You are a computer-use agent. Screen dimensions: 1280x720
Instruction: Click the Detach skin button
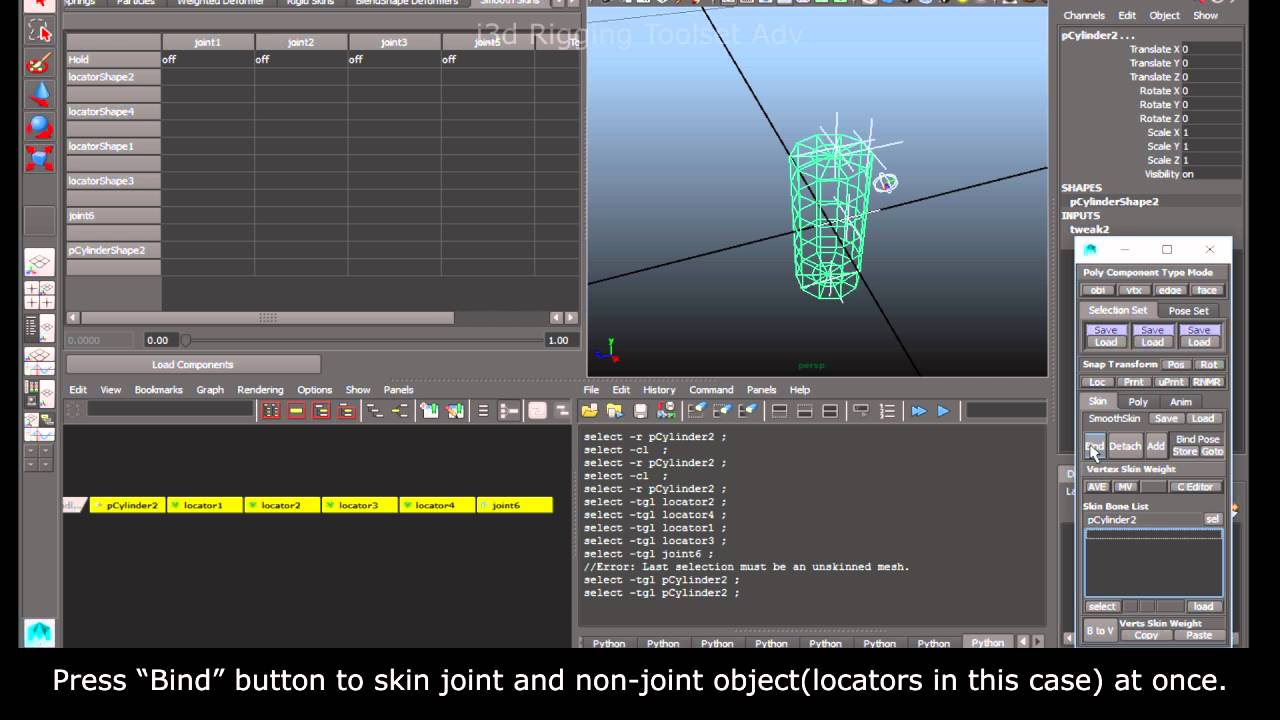click(x=1125, y=446)
